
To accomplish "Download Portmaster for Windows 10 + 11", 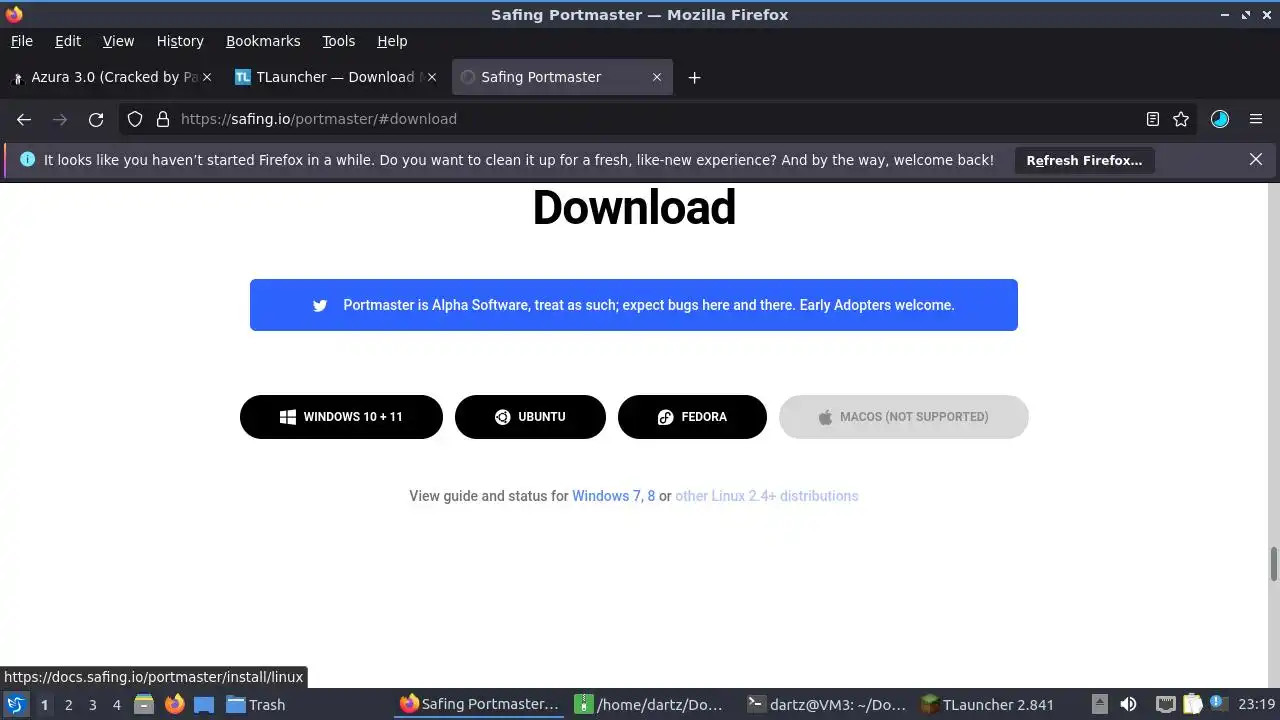I will pos(341,417).
